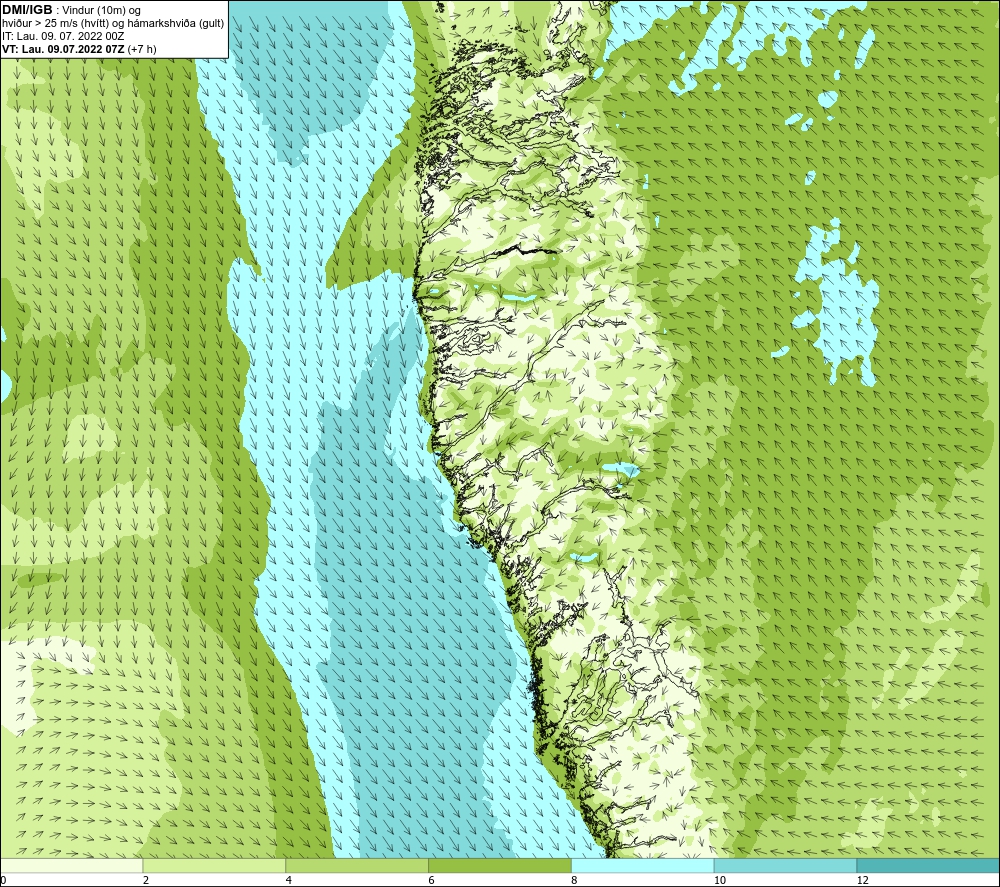Click the 8–10 m/s light cyan swatch
The width and height of the screenshot is (1000, 887).
pyautogui.click(x=643, y=866)
